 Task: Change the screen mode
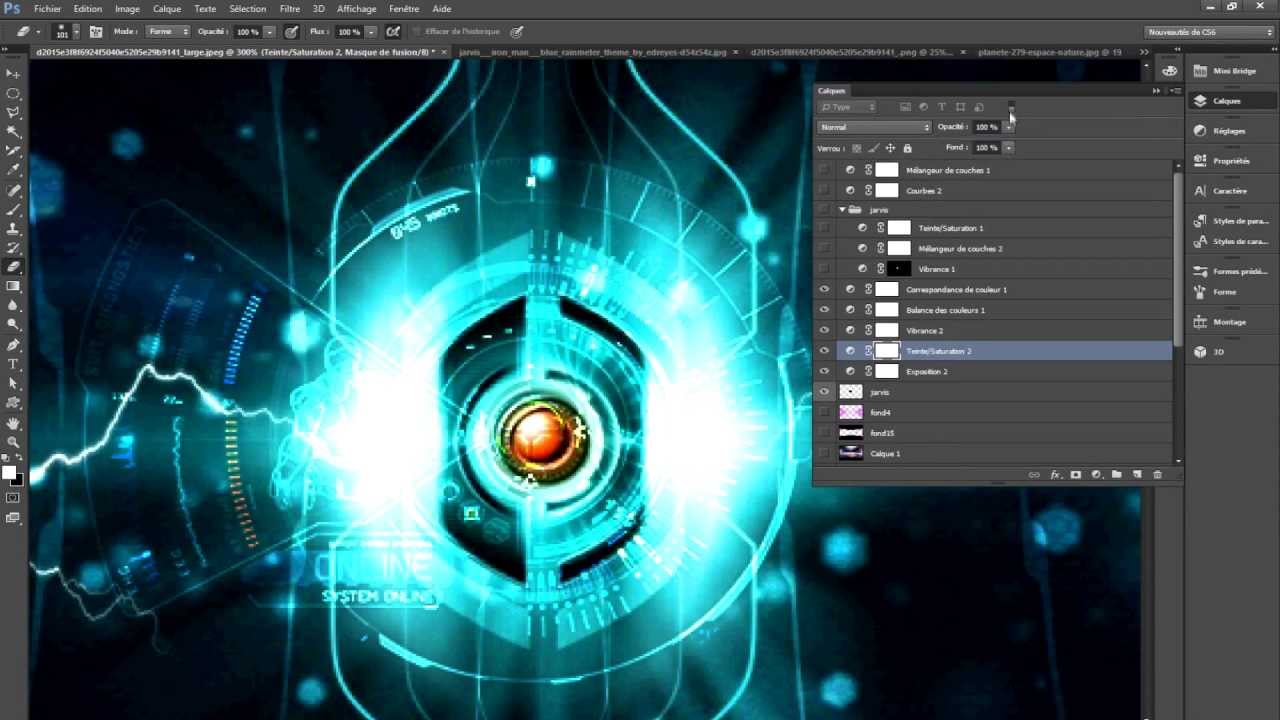coord(14,517)
